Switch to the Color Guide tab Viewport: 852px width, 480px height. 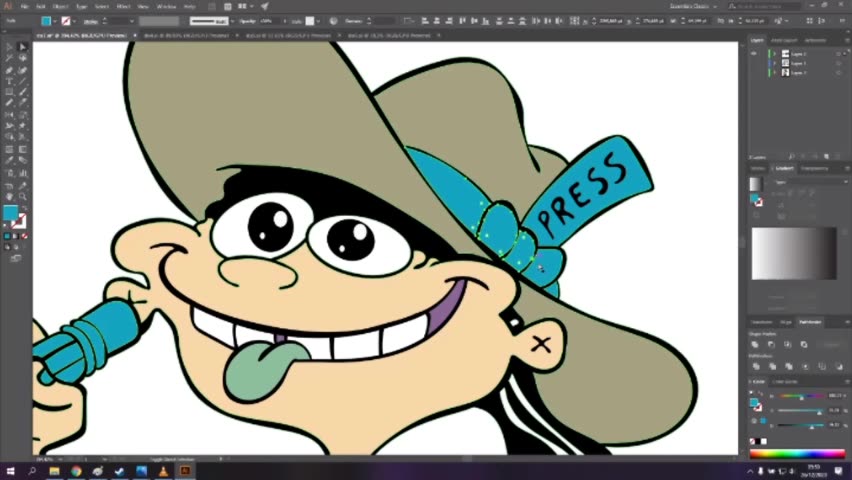pyautogui.click(x=786, y=382)
